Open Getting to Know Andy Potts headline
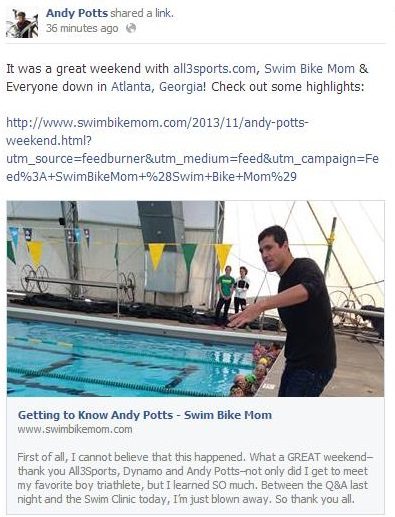The width and height of the screenshot is (395, 517). pos(145,415)
